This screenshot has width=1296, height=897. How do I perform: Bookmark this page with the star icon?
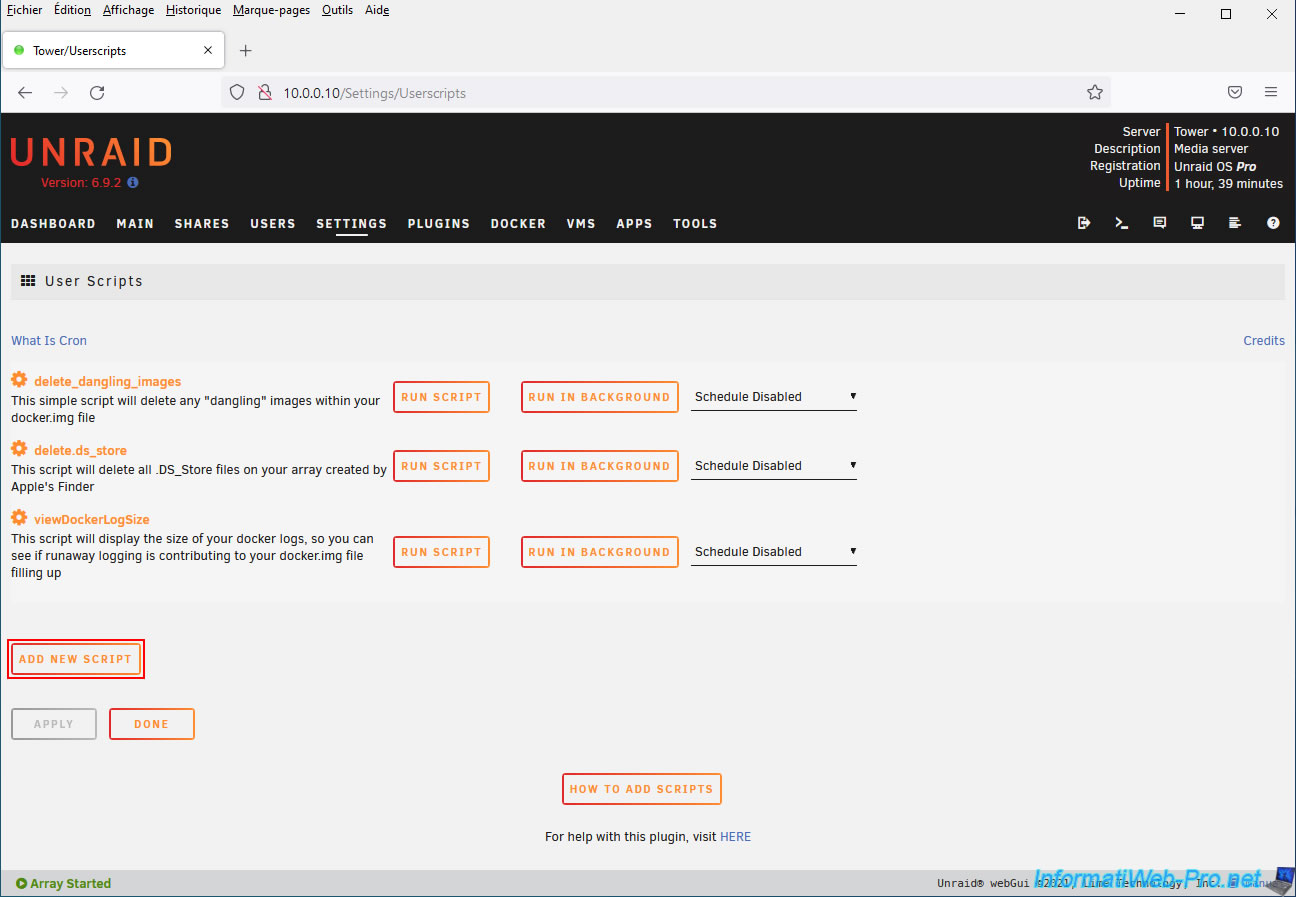pyautogui.click(x=1095, y=93)
